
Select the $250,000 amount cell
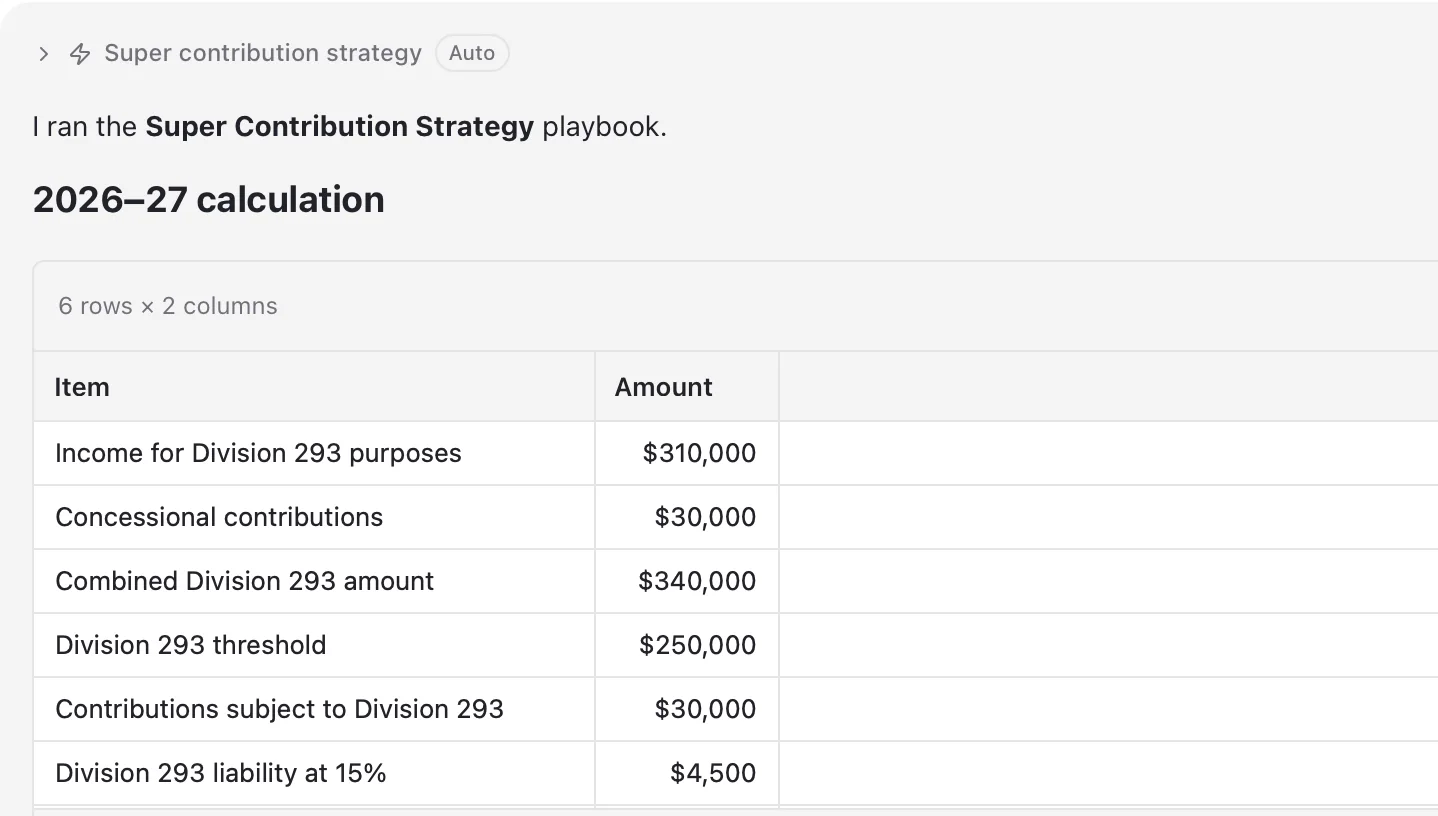687,645
